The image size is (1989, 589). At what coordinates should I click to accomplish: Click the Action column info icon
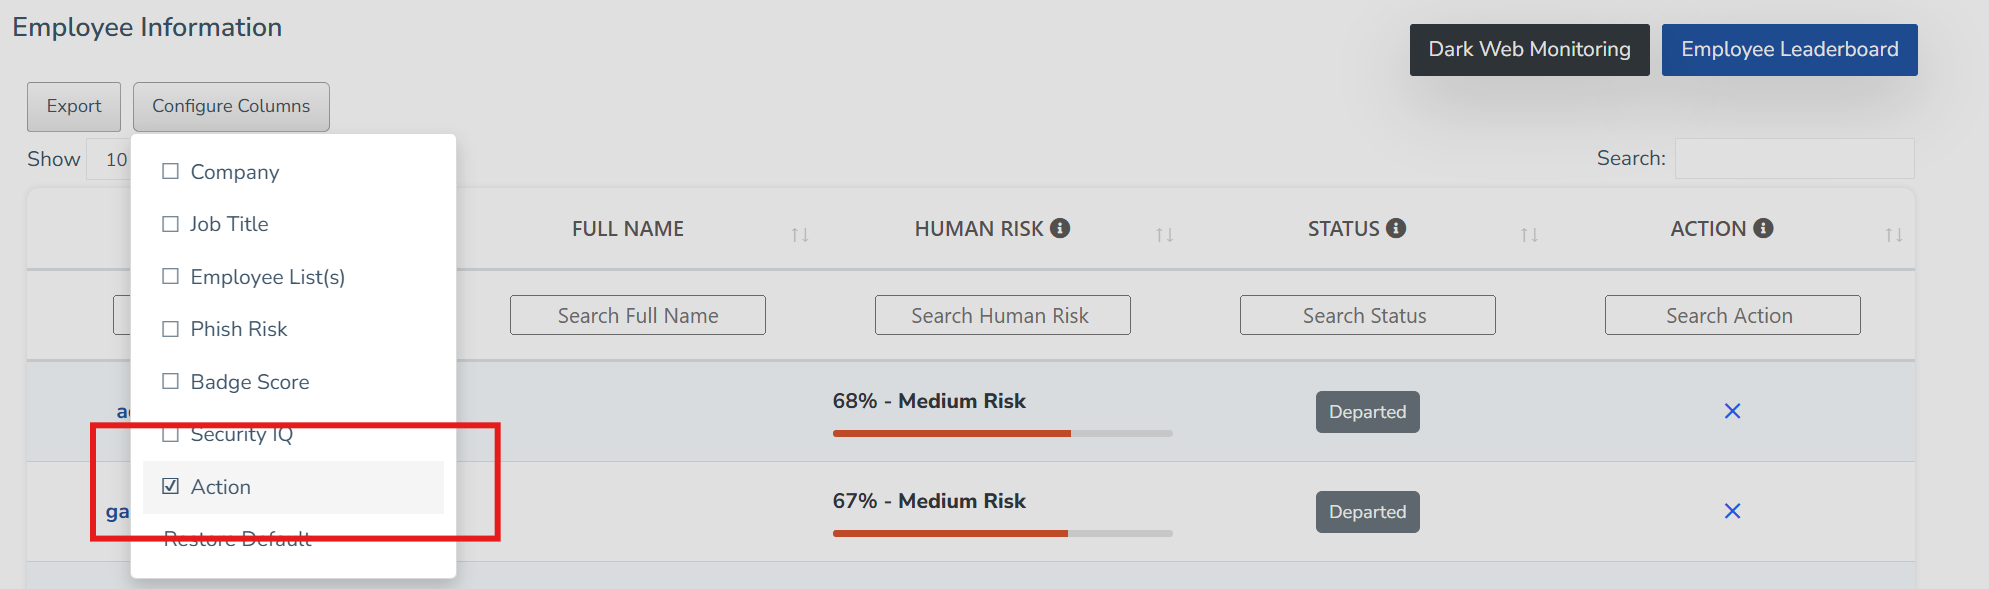click(x=1763, y=228)
